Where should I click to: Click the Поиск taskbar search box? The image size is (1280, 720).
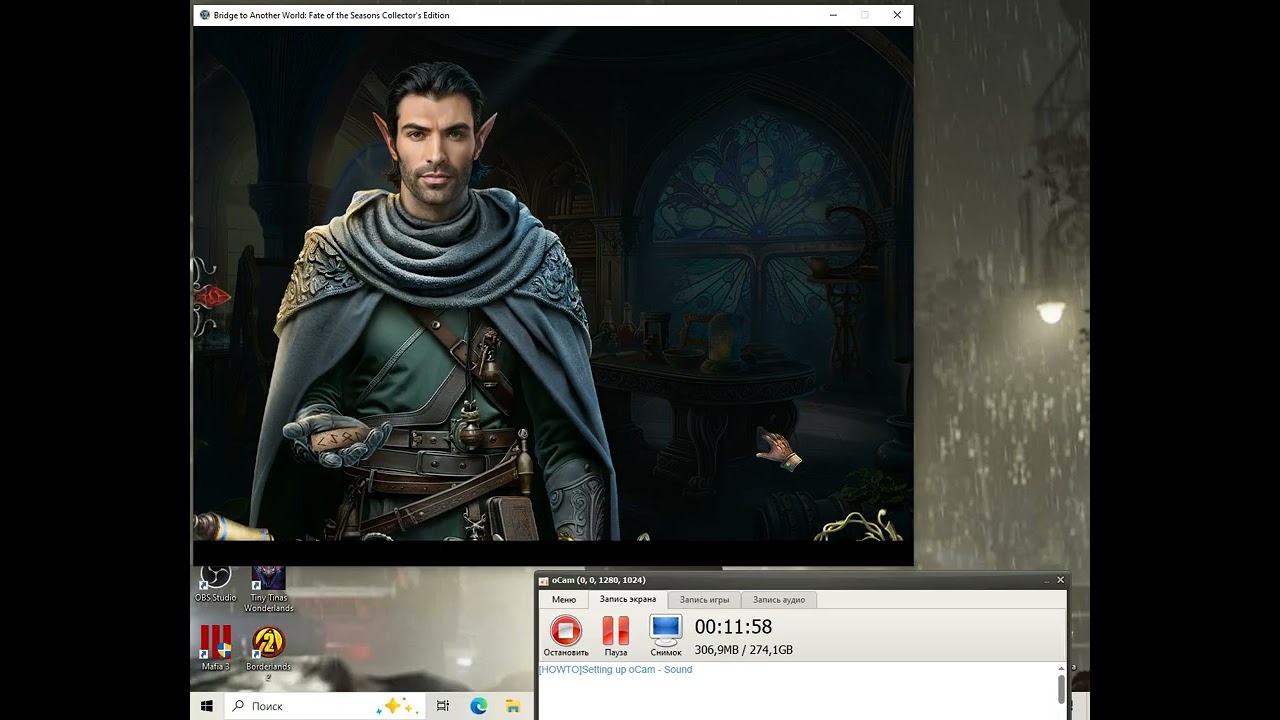click(325, 706)
